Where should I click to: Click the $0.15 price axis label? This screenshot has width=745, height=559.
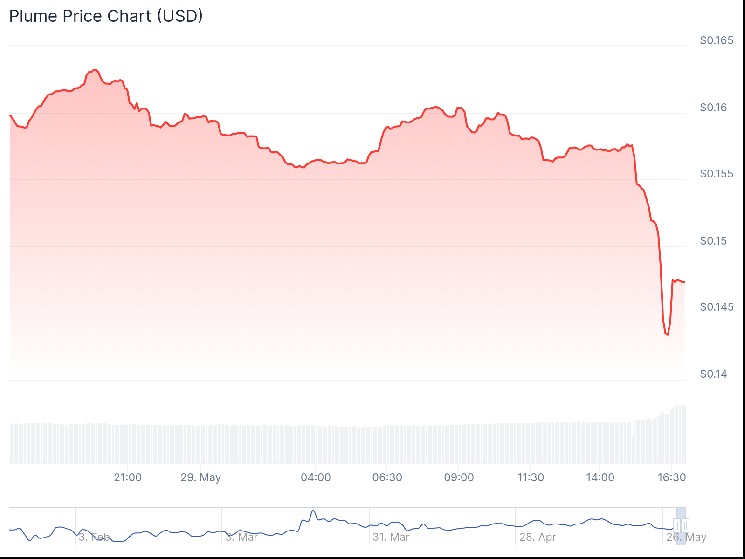[x=717, y=240]
